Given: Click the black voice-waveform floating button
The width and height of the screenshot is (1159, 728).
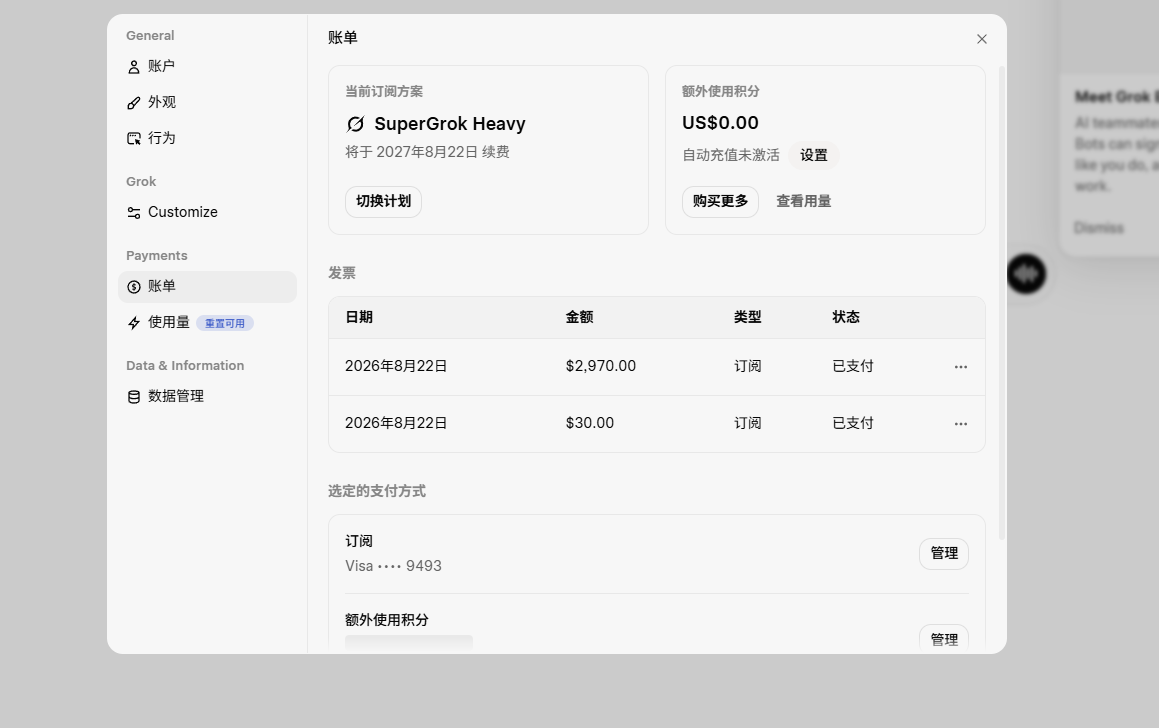Looking at the screenshot, I should pyautogui.click(x=1026, y=274).
